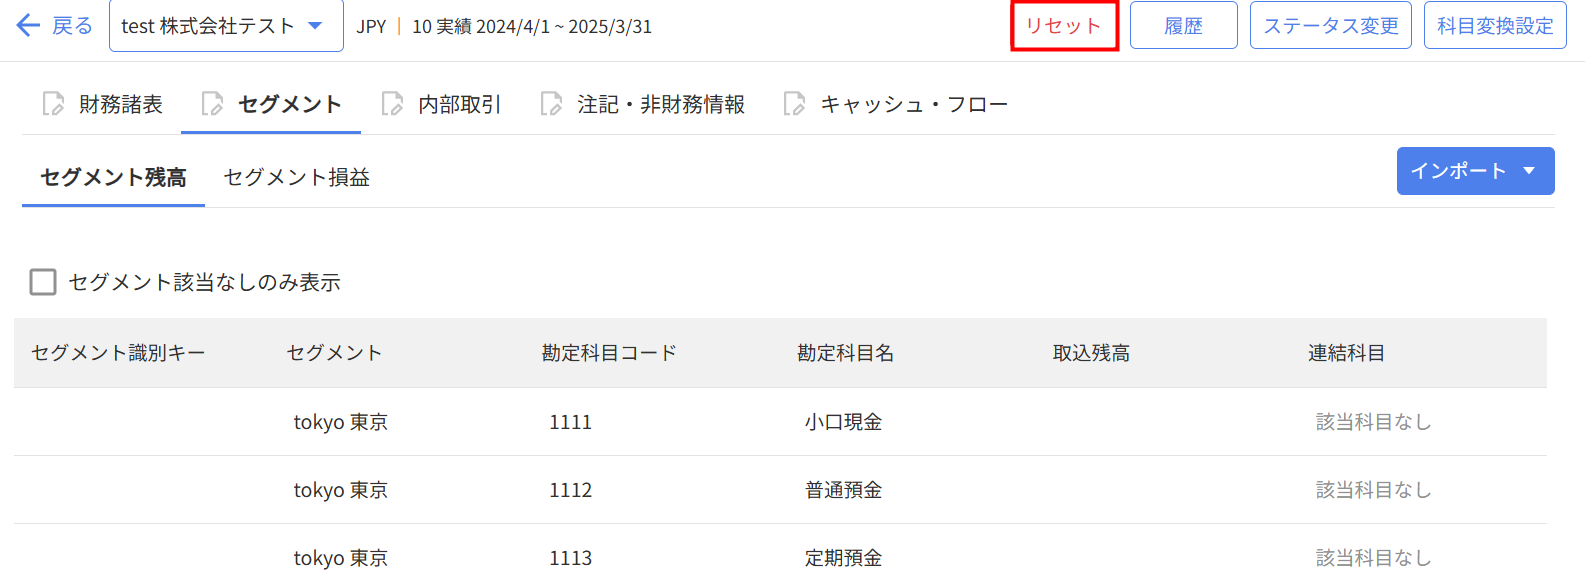Click the 勘定科目コード column header

coord(609,353)
